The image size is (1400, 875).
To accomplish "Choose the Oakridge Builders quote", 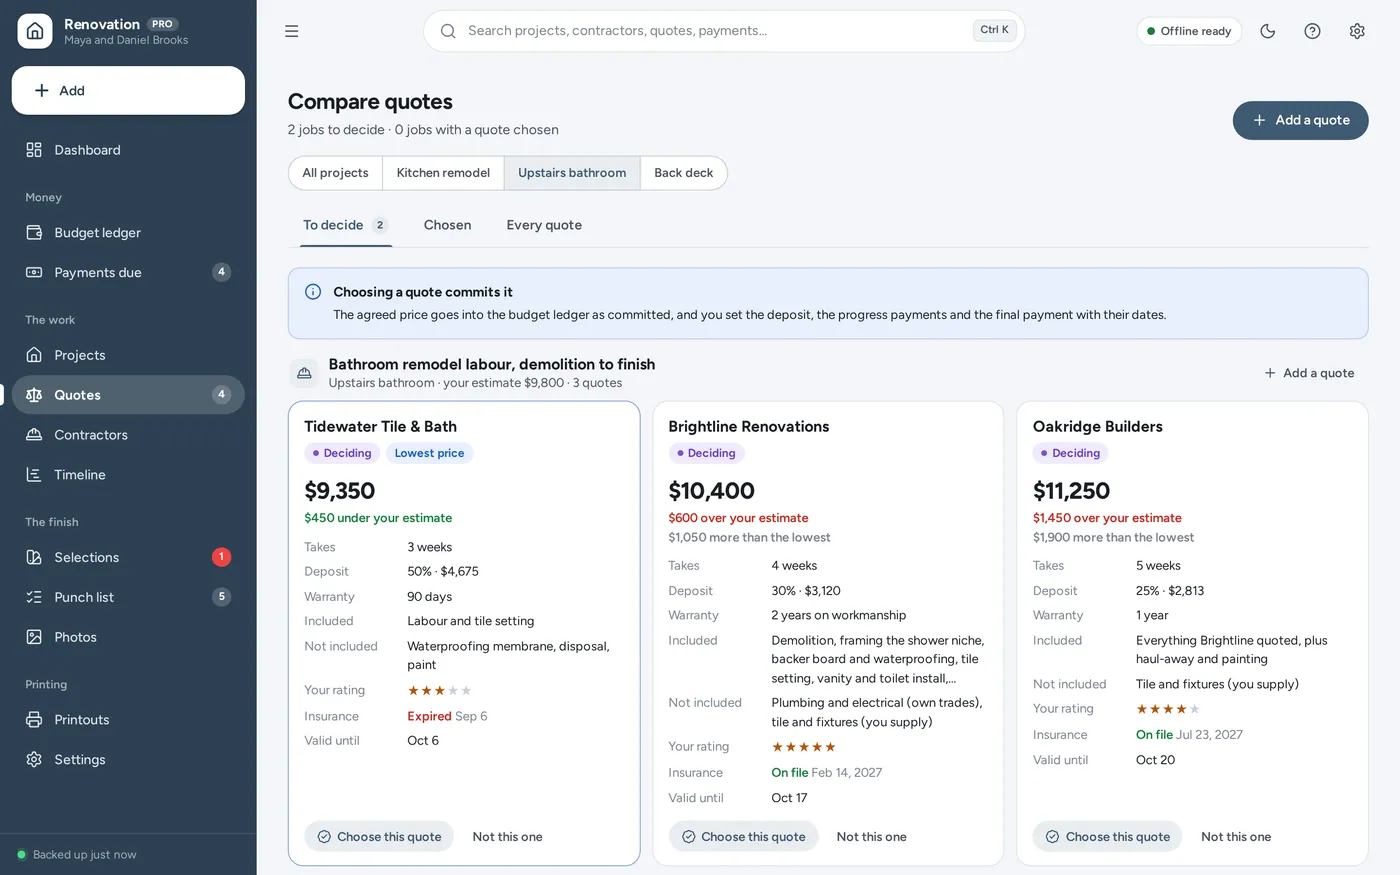I will [x=1107, y=837].
